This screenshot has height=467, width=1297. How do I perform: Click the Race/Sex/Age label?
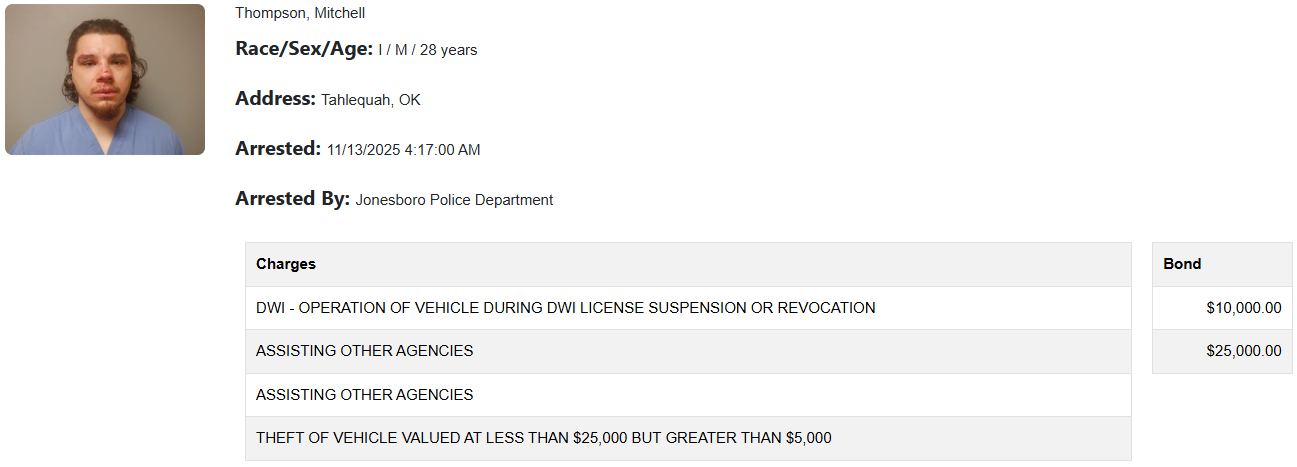(x=304, y=49)
